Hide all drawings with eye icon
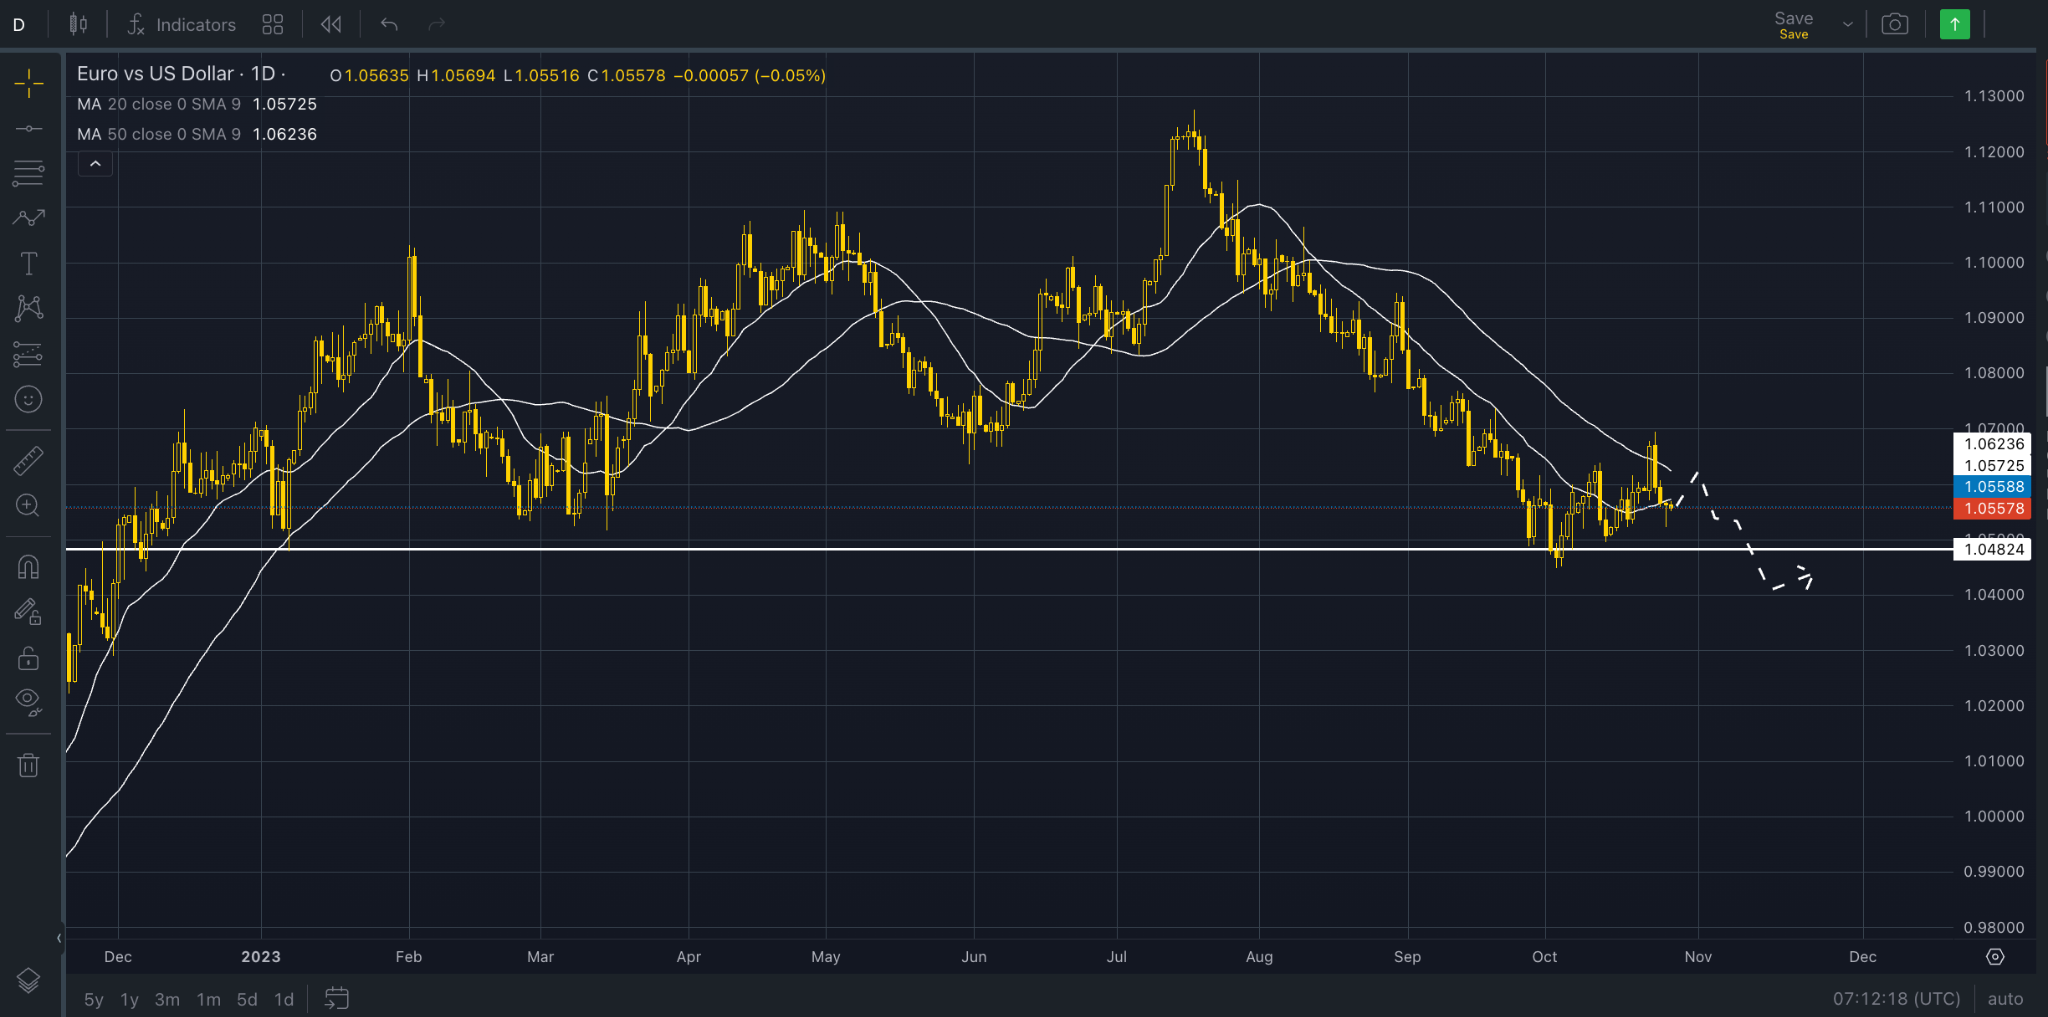The height and width of the screenshot is (1017, 2048). pos(28,703)
